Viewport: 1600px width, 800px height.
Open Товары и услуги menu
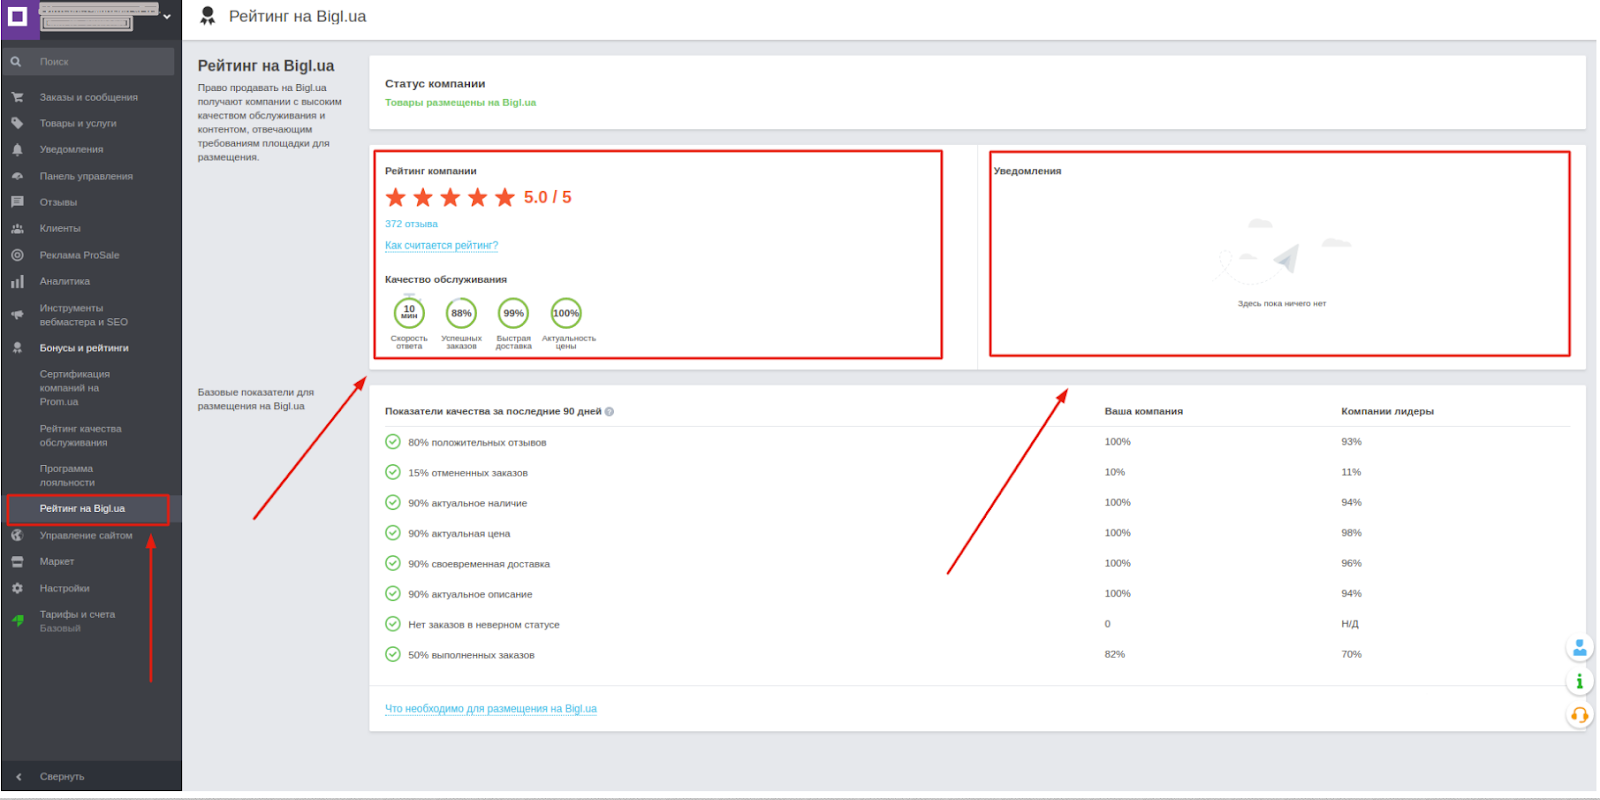tap(78, 123)
